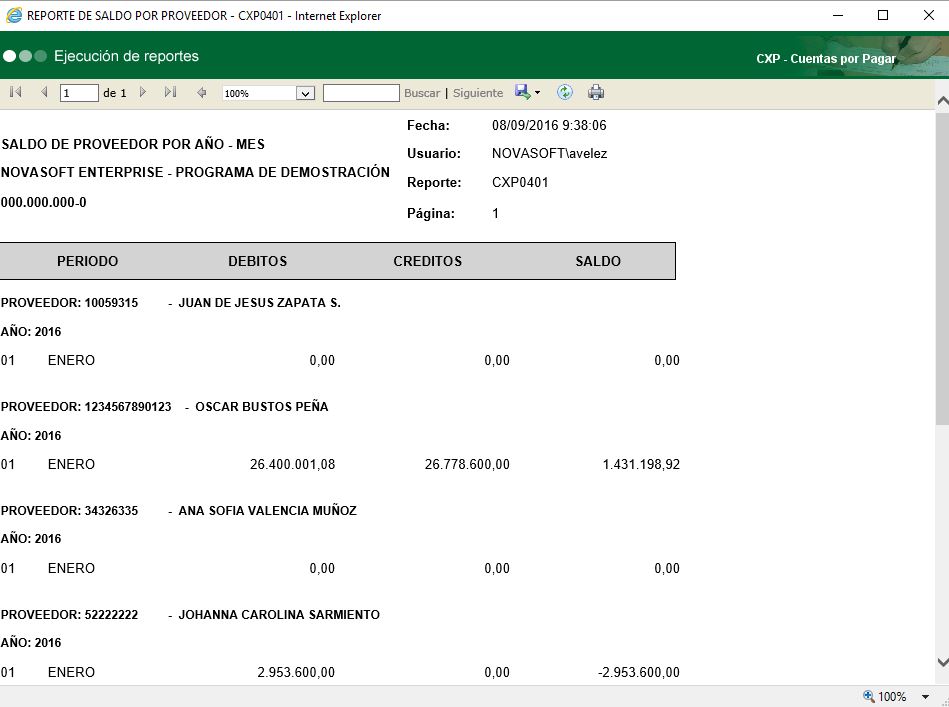949x707 pixels.
Task: Go to next page of report
Action: tap(143, 92)
